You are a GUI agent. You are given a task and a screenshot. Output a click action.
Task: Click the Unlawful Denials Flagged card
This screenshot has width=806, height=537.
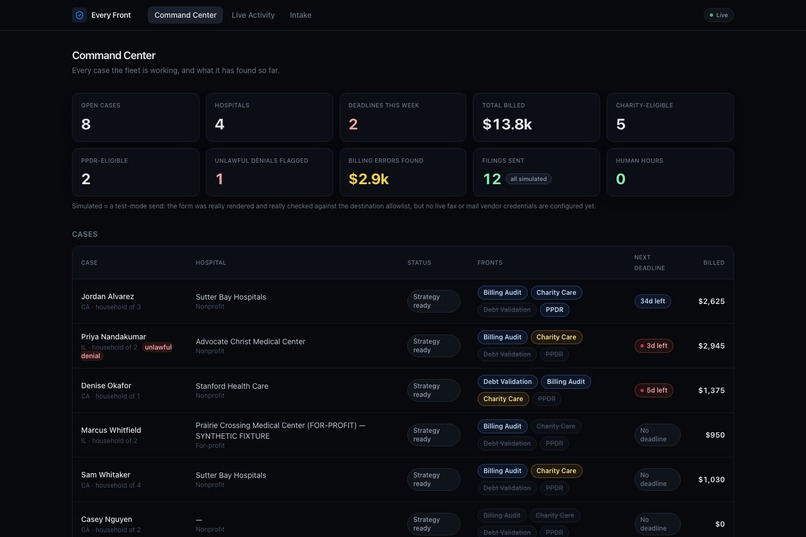(269, 172)
